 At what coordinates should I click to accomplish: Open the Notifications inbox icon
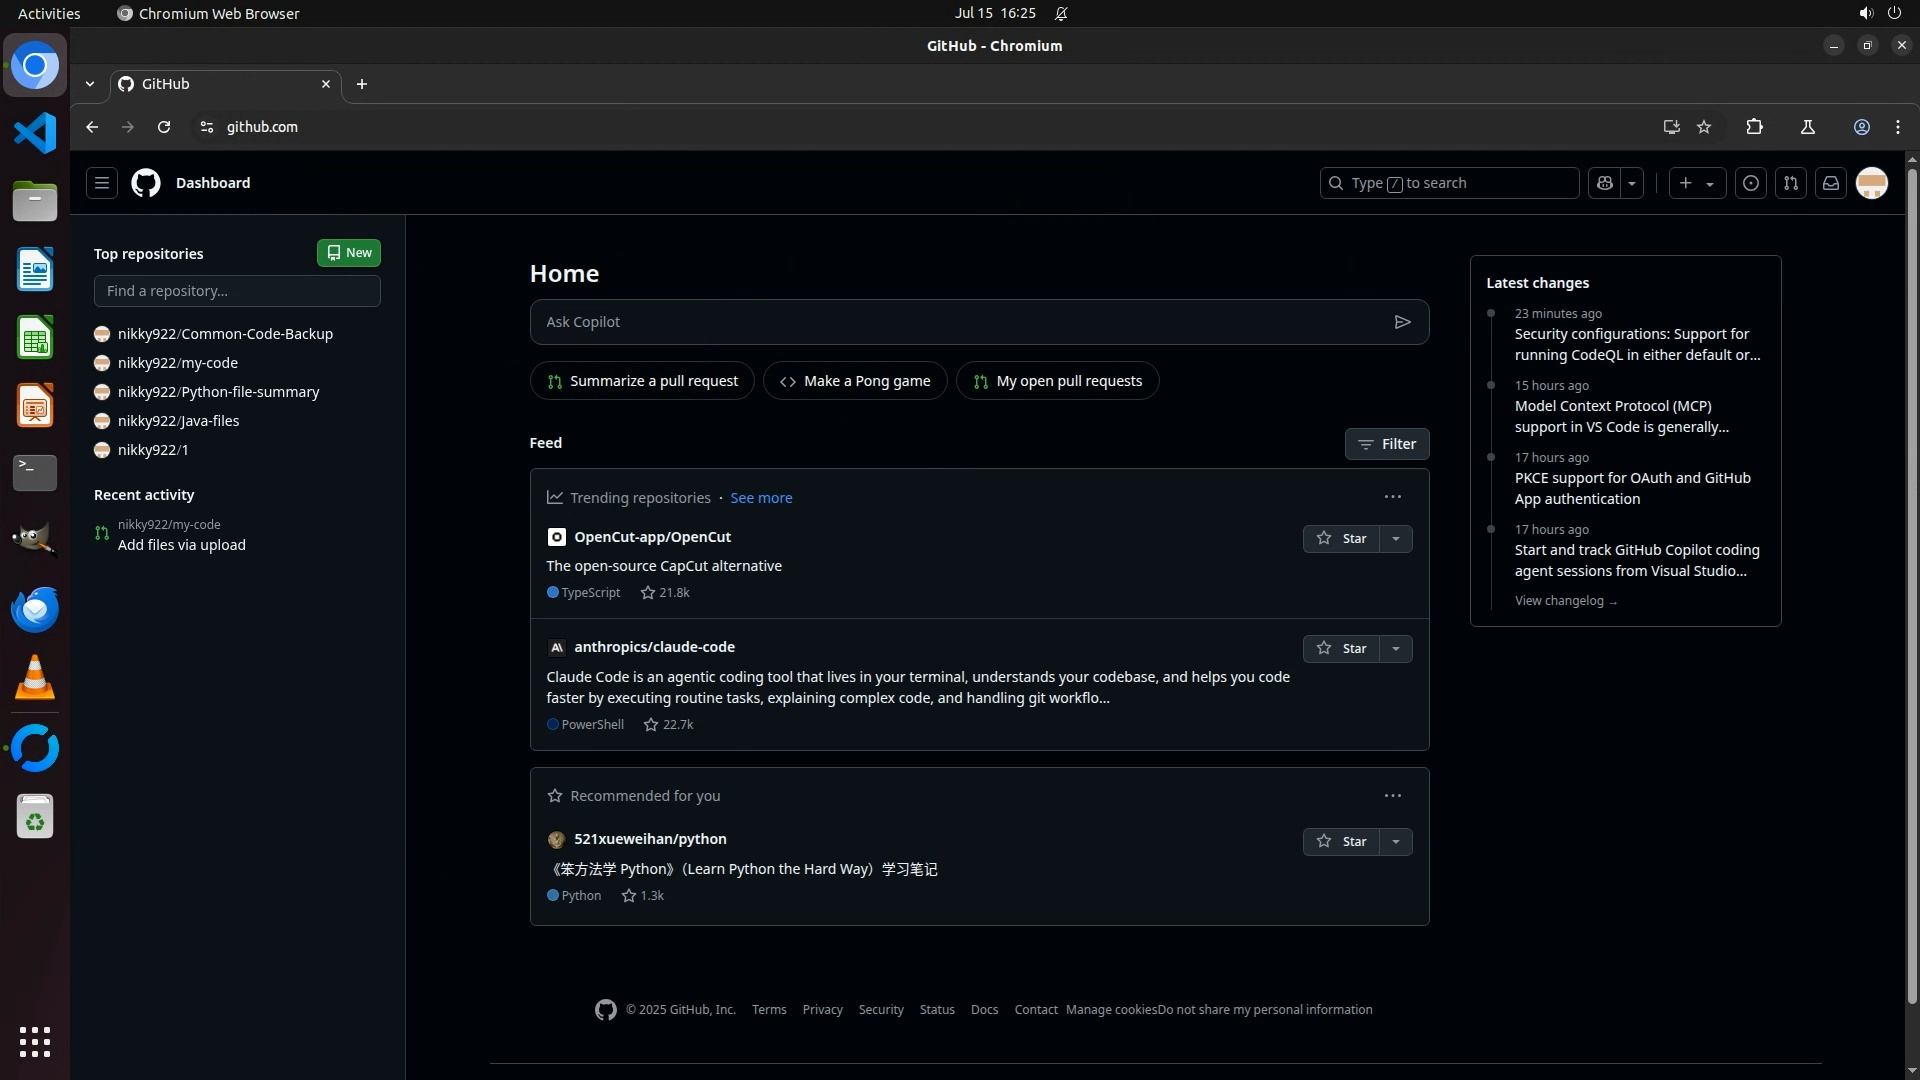pyautogui.click(x=1830, y=183)
